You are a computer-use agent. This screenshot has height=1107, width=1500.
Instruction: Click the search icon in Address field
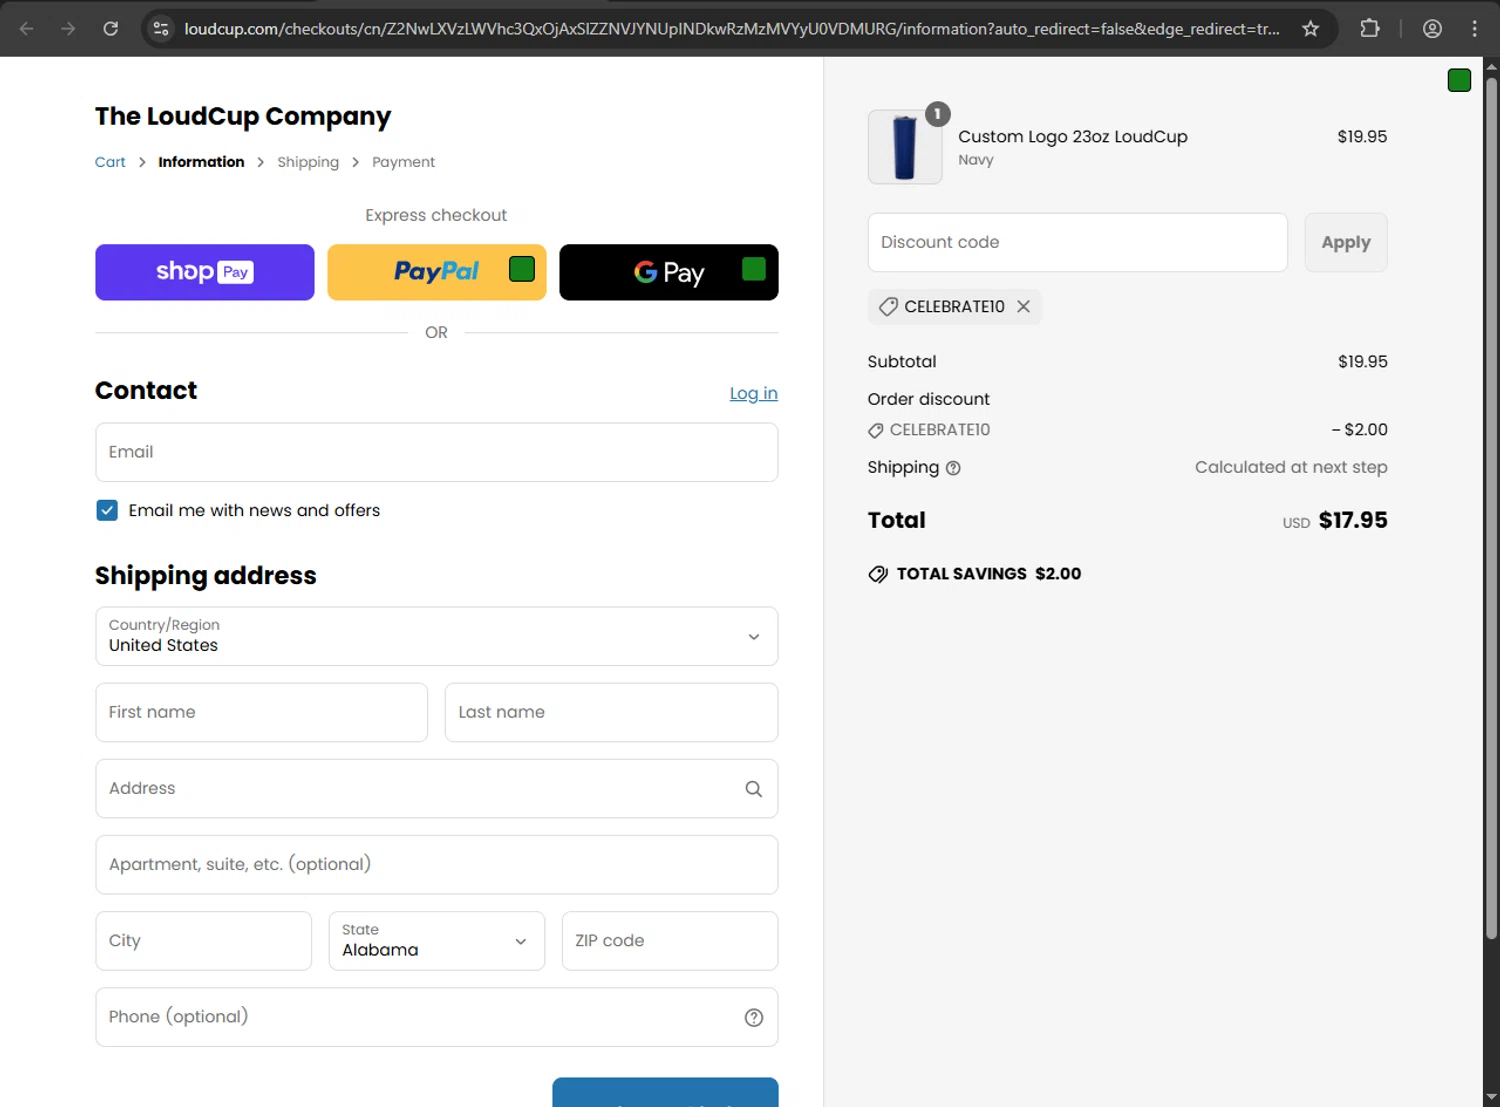754,789
